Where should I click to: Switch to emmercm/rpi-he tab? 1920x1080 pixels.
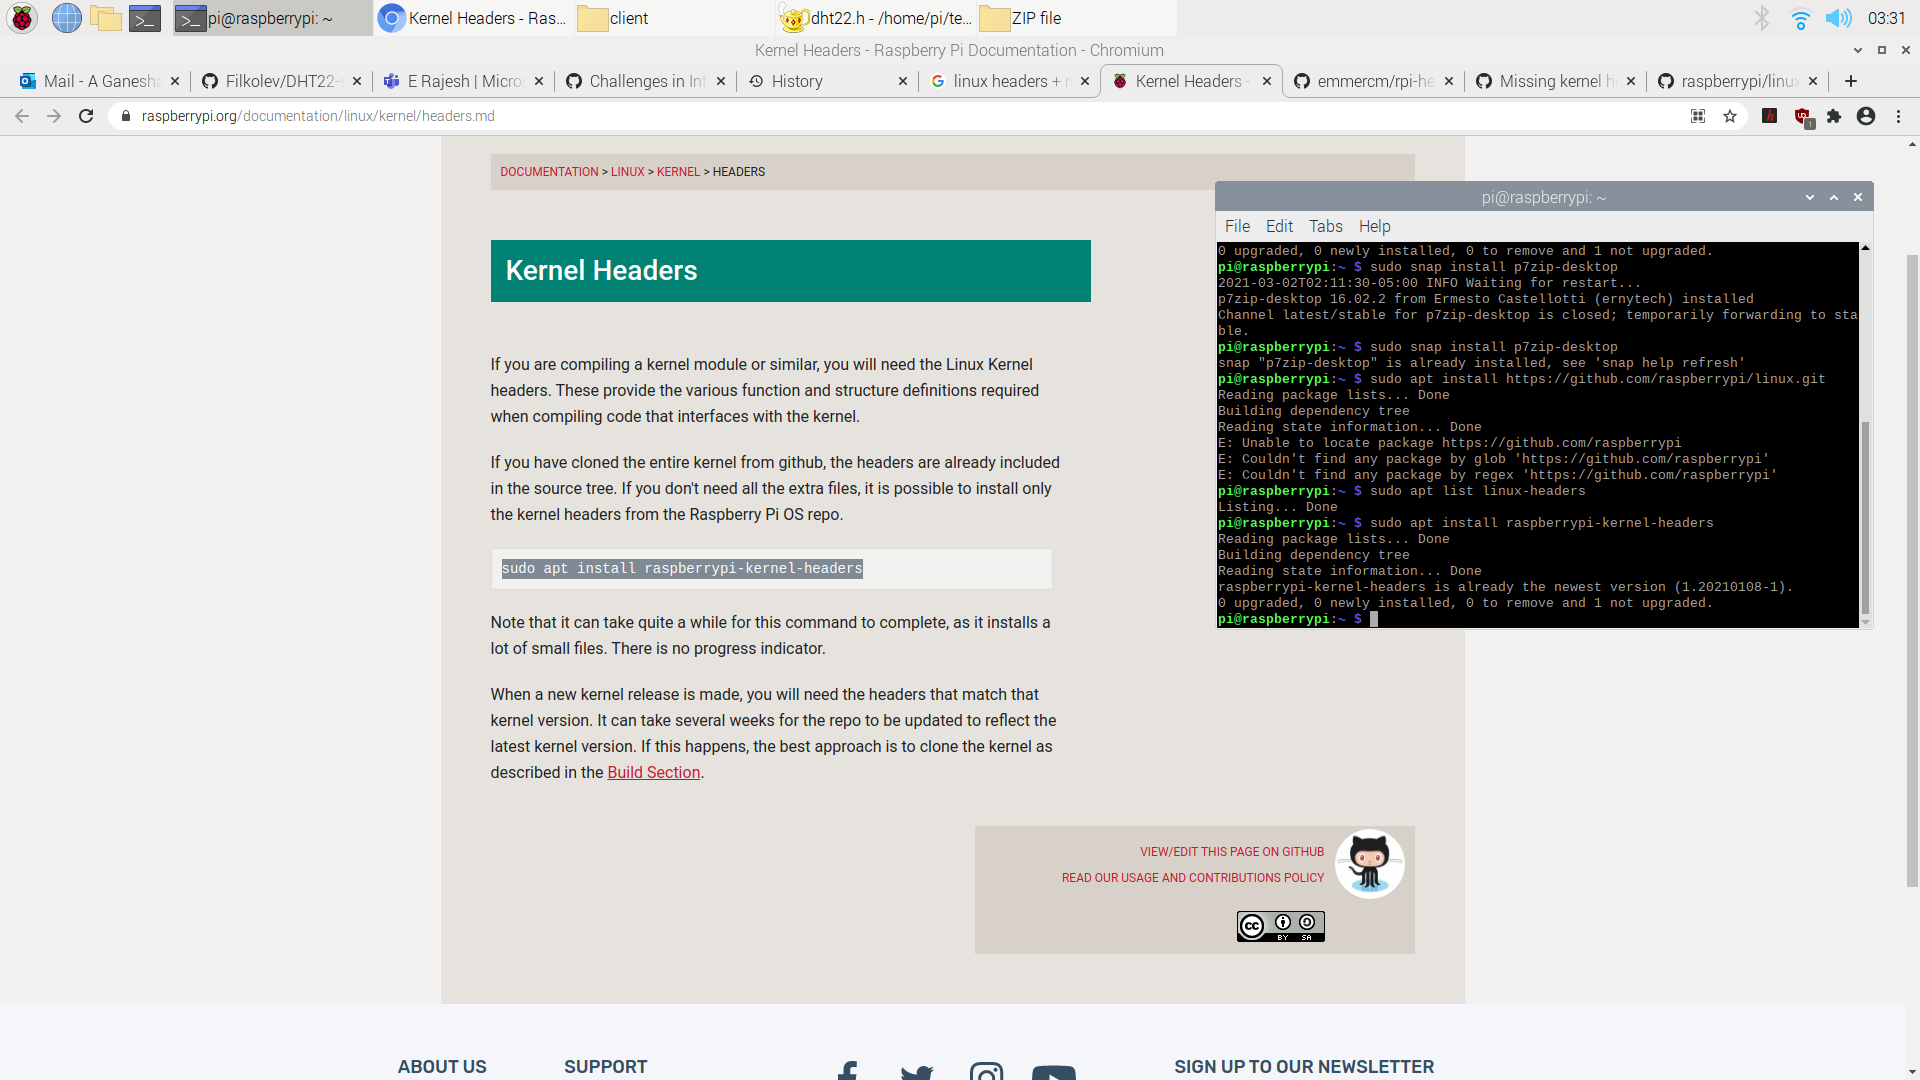pos(1372,81)
